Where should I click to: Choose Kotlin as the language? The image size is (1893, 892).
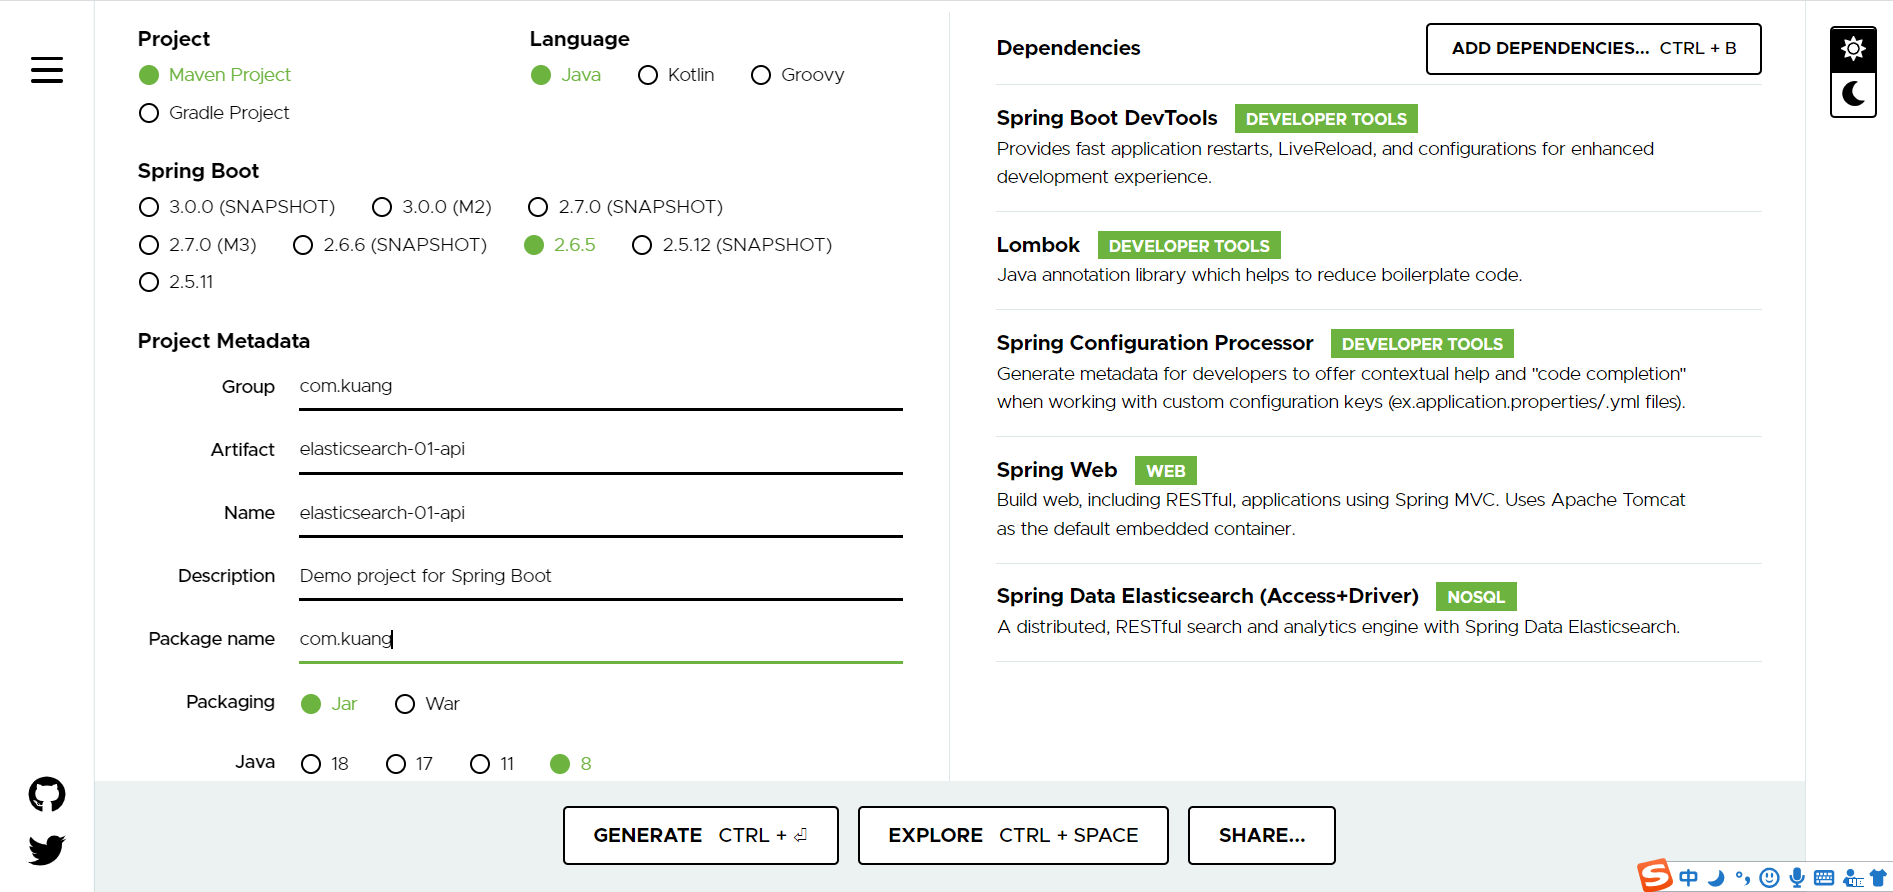676,75
